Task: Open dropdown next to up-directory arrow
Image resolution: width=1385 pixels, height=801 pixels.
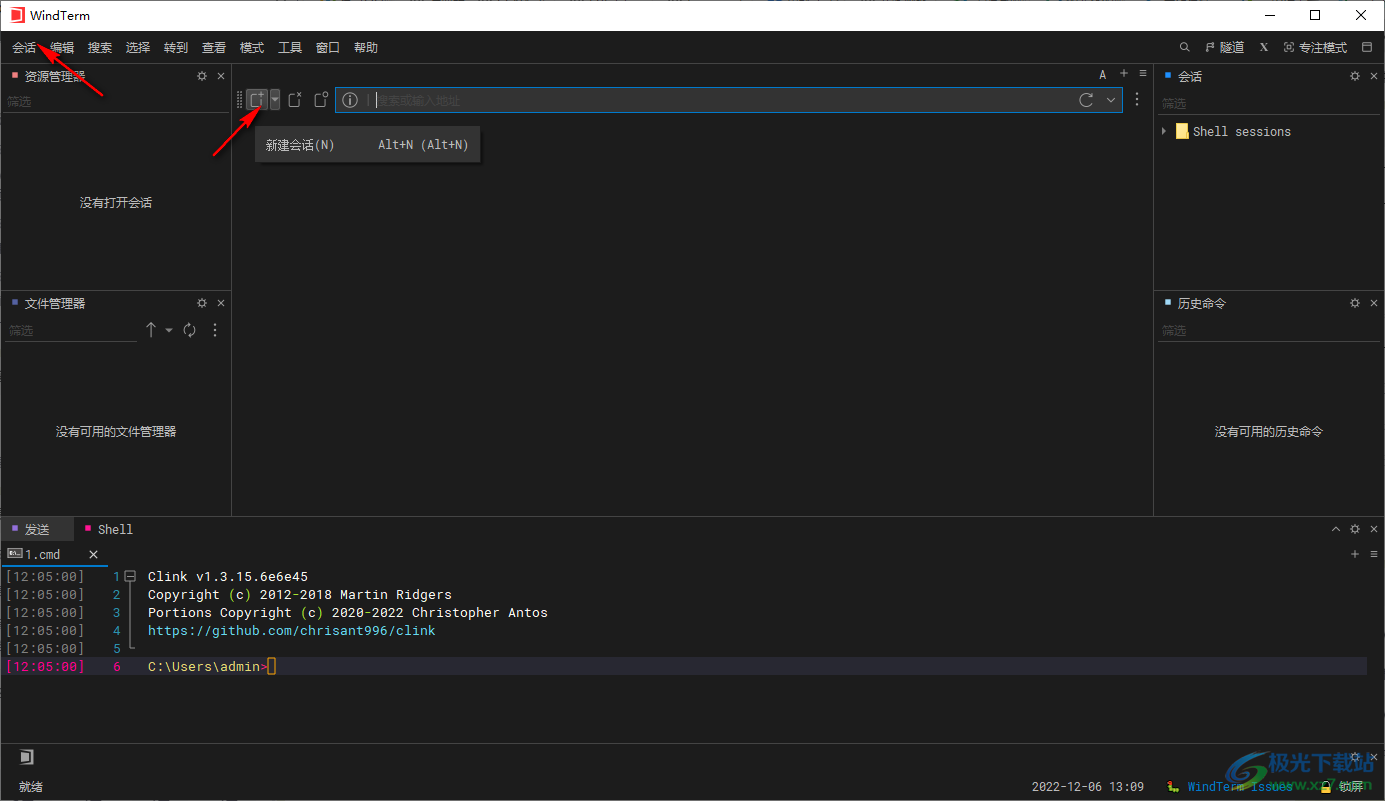Action: tap(169, 330)
